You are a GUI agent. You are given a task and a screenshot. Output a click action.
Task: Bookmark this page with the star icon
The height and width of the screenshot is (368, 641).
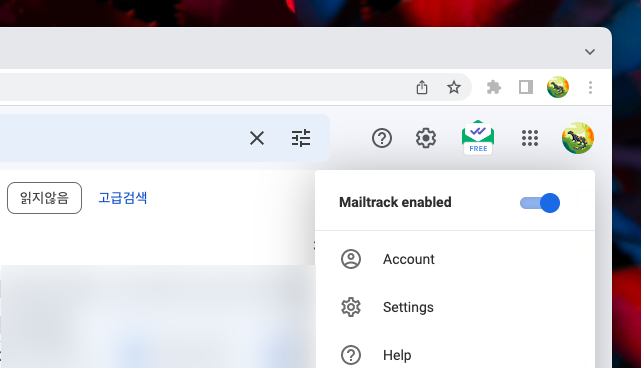tap(454, 87)
